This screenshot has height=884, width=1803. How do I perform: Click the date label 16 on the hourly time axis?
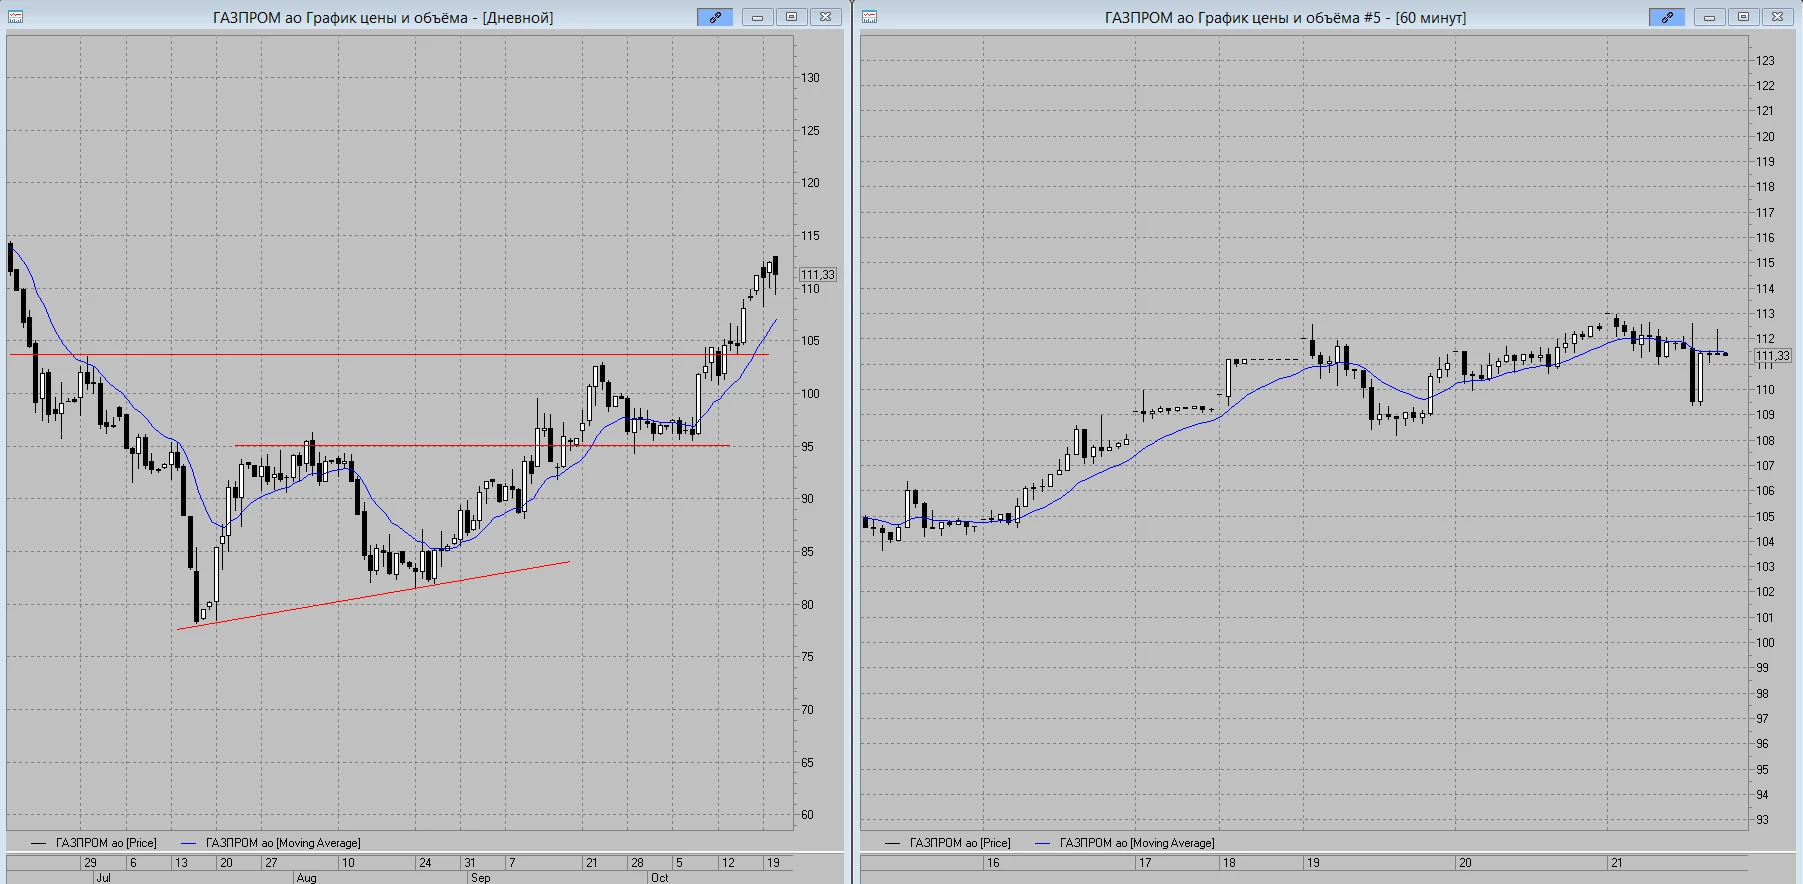point(993,863)
